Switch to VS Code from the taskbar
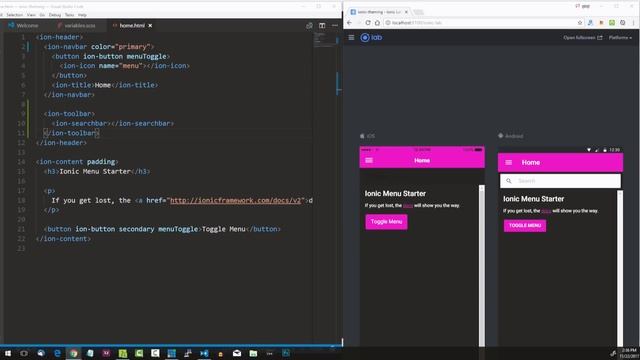 (204, 353)
